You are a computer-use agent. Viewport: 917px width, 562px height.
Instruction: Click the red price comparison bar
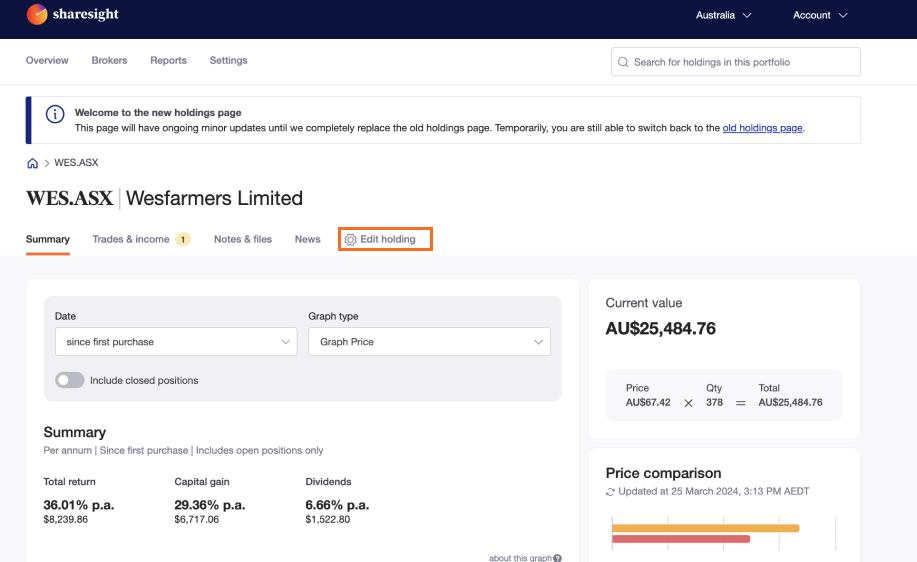[x=681, y=539]
